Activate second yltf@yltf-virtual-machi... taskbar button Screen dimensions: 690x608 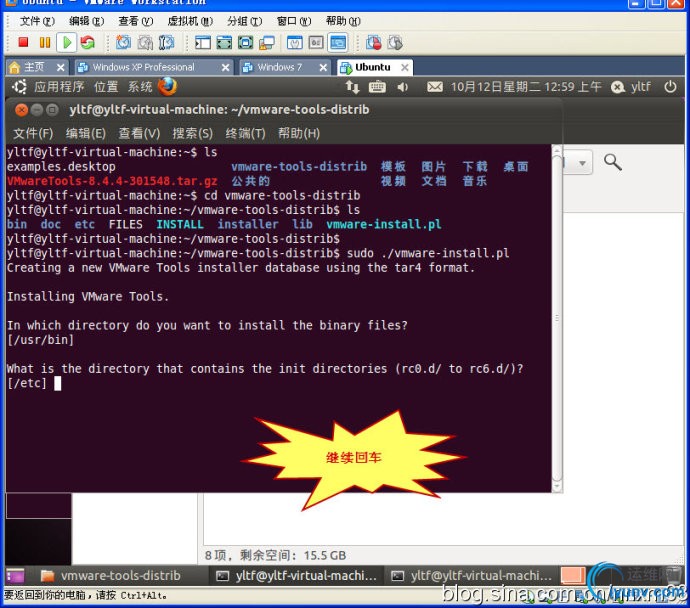[x=472, y=575]
